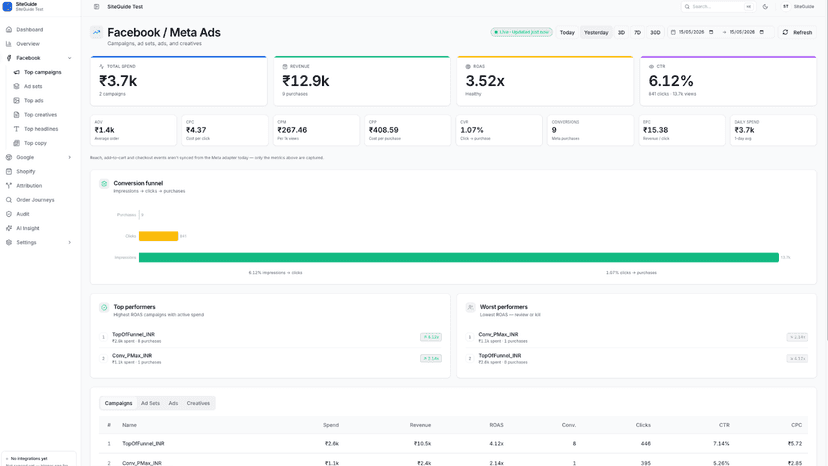
Task: Click the sidebar collapse icon beside SiteGuide Test
Action: tap(96, 7)
